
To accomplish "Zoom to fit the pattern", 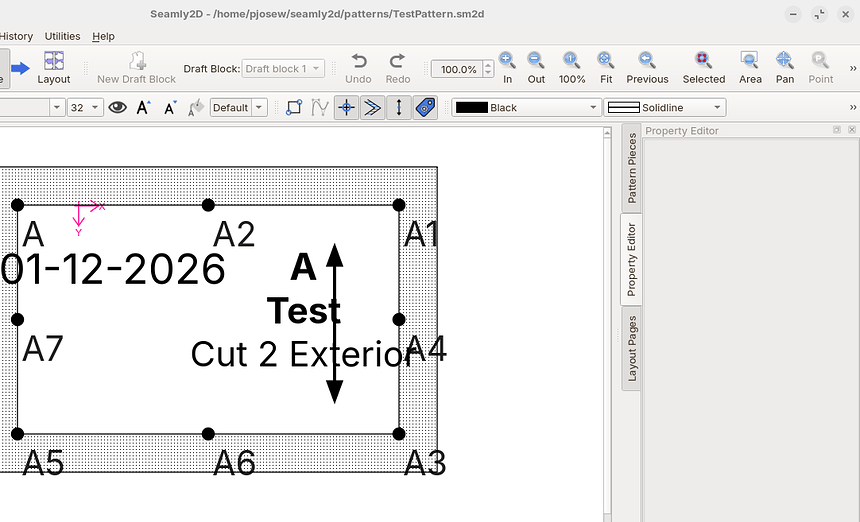I will 606,67.
